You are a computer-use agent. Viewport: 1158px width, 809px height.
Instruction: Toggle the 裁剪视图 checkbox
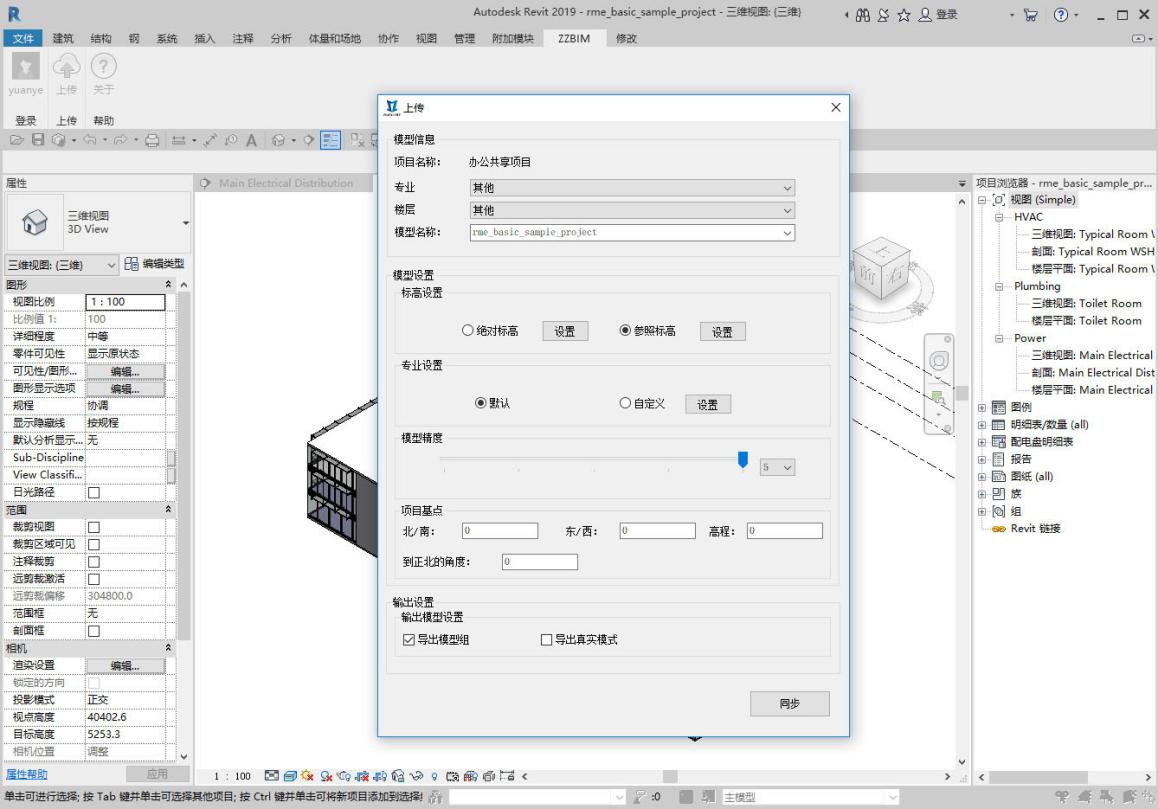click(x=94, y=527)
